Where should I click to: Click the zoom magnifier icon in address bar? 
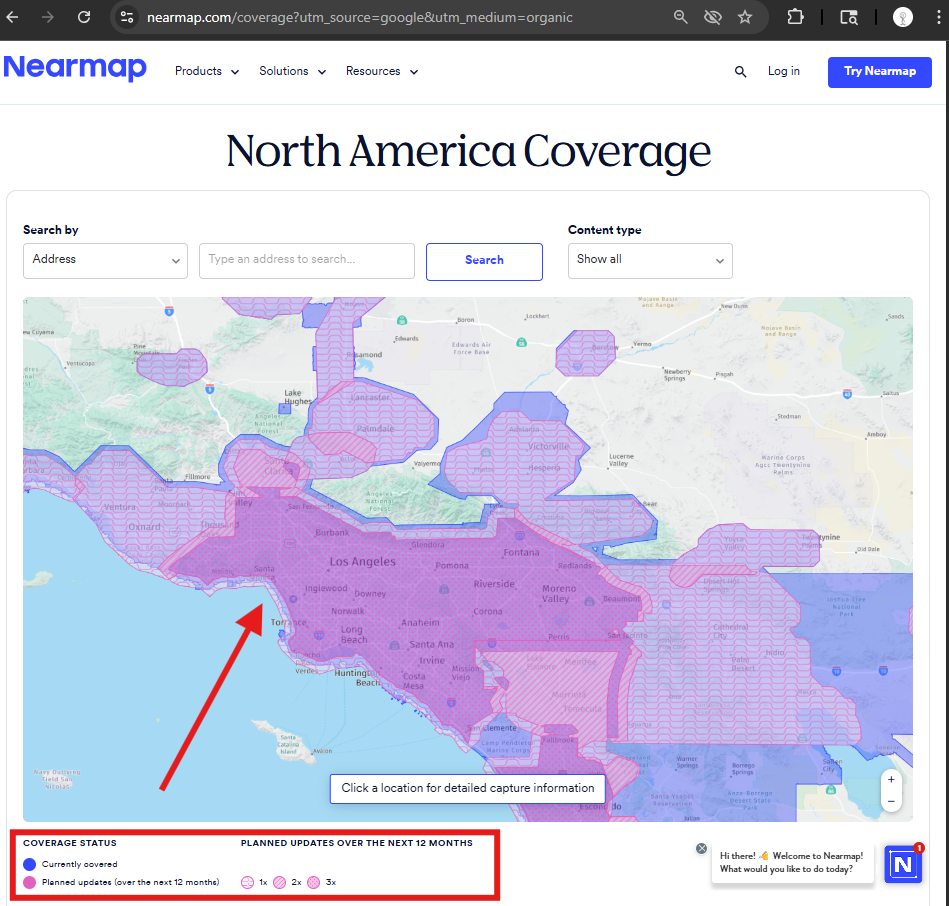click(x=681, y=17)
